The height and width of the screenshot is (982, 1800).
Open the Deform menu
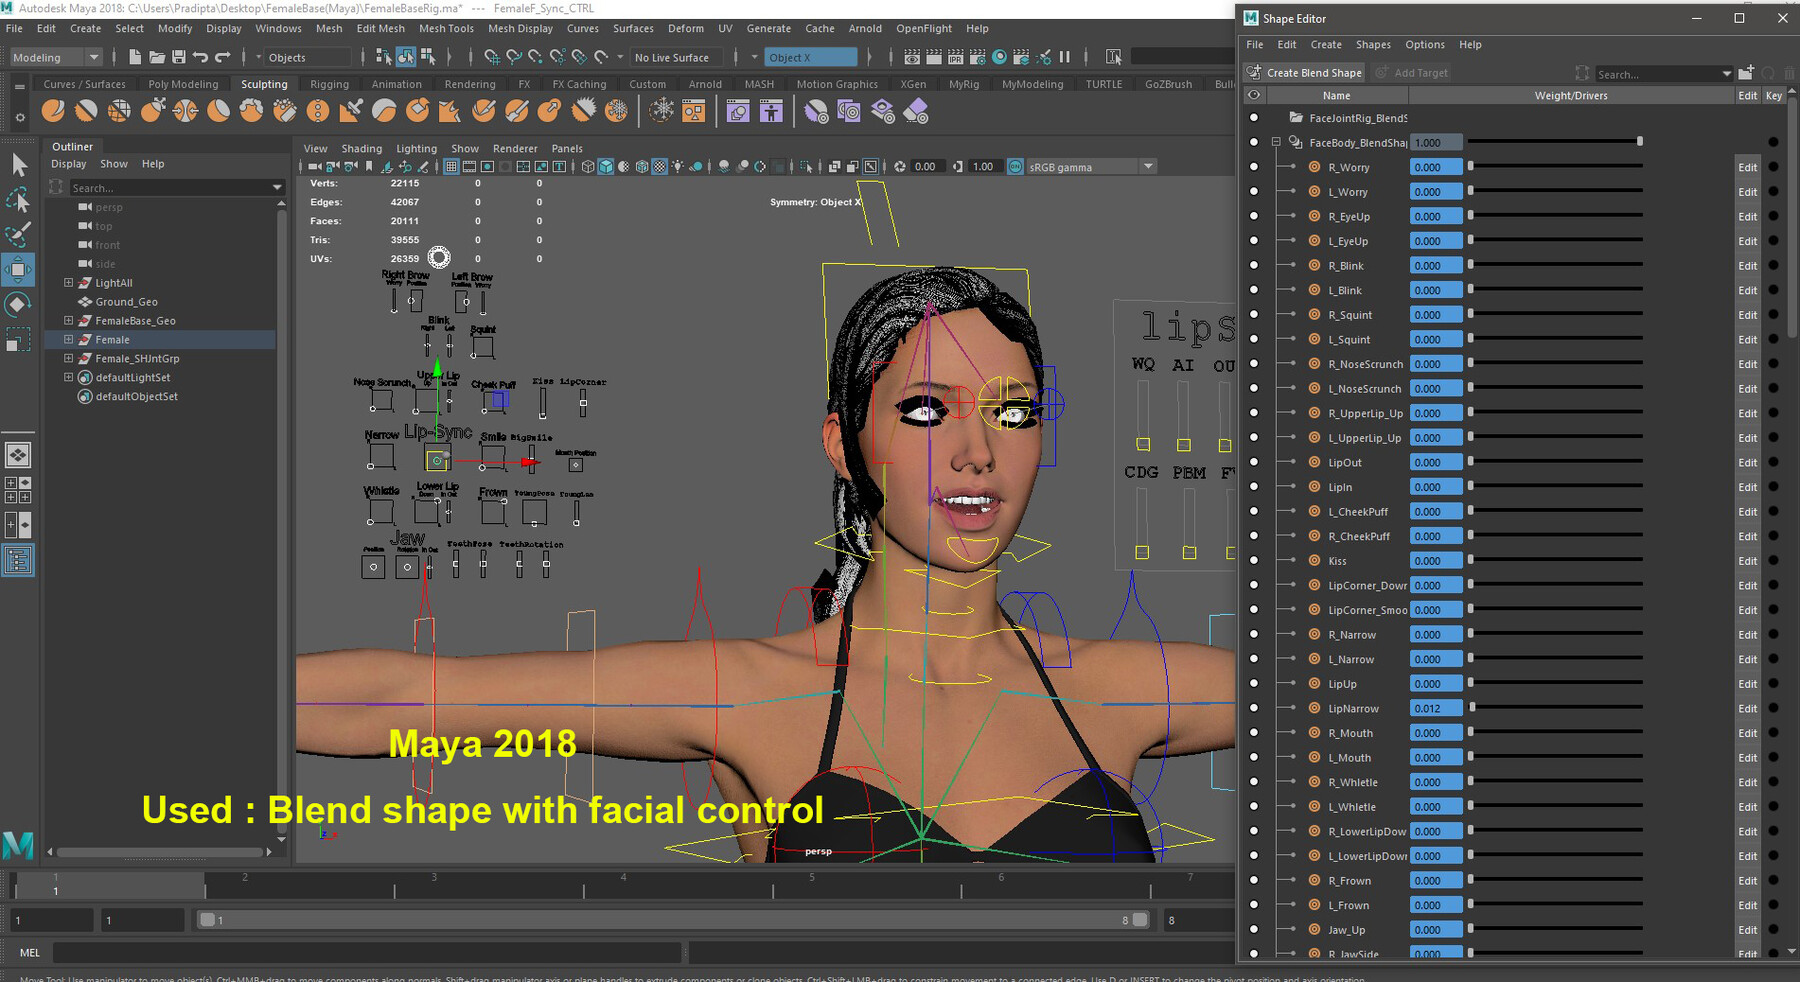686,28
